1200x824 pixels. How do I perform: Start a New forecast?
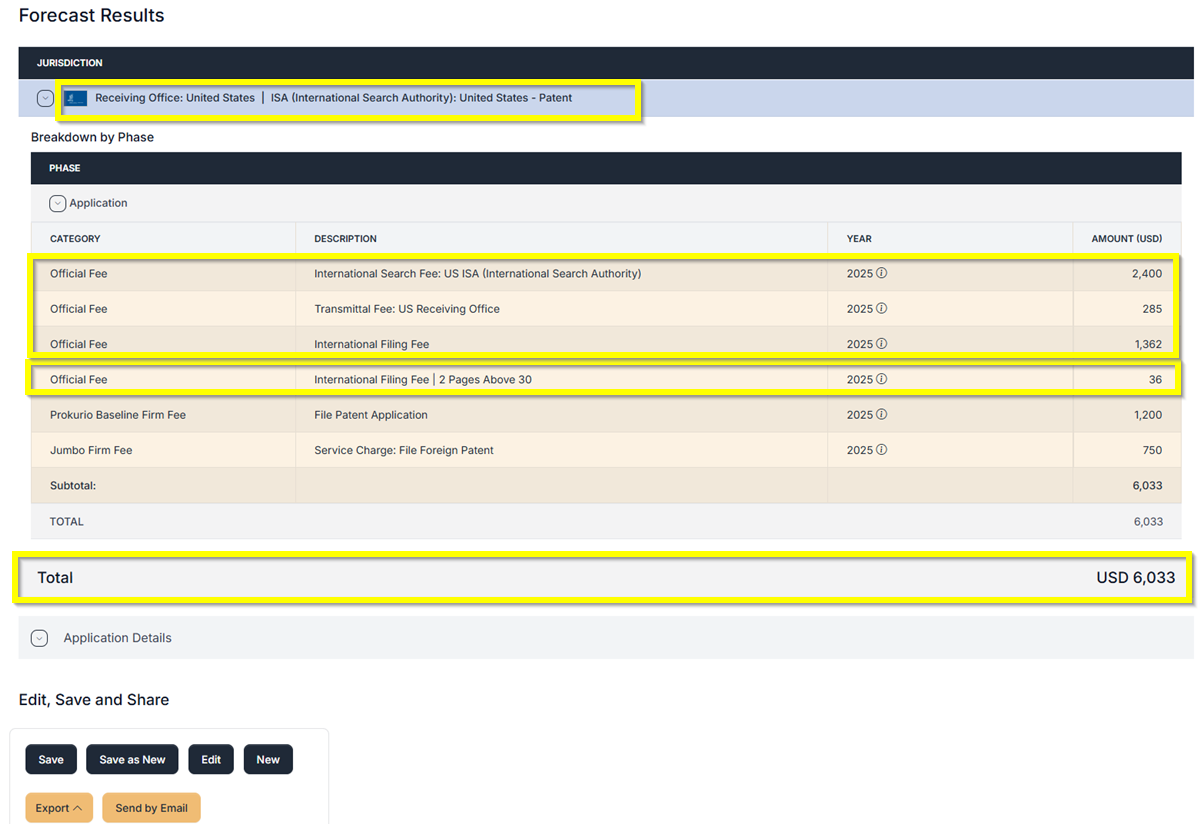(268, 759)
